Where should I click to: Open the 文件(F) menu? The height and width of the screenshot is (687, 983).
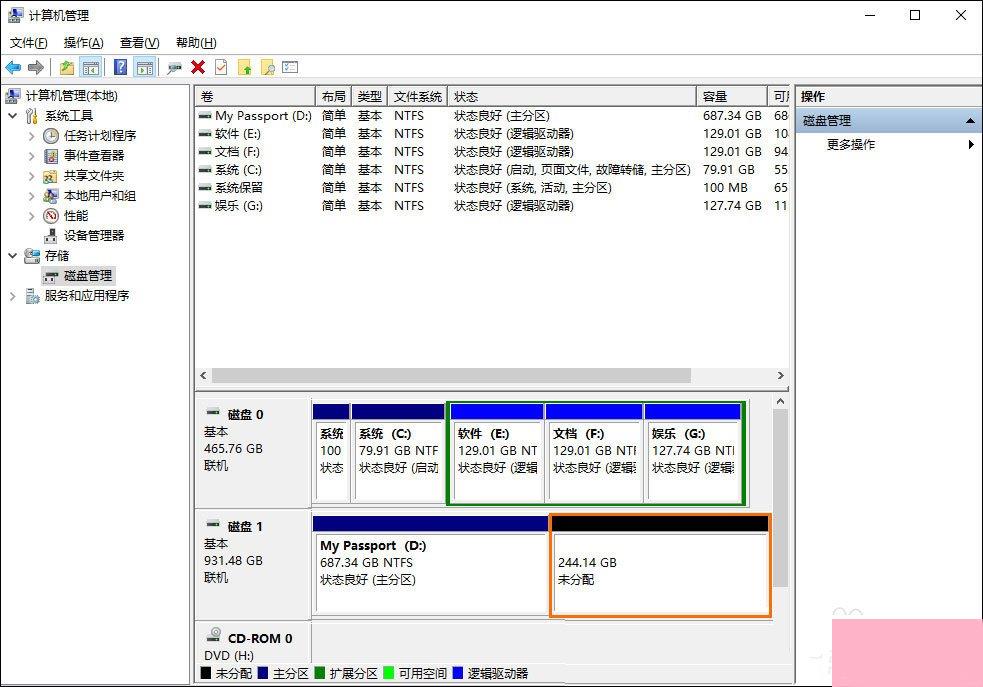[x=28, y=43]
